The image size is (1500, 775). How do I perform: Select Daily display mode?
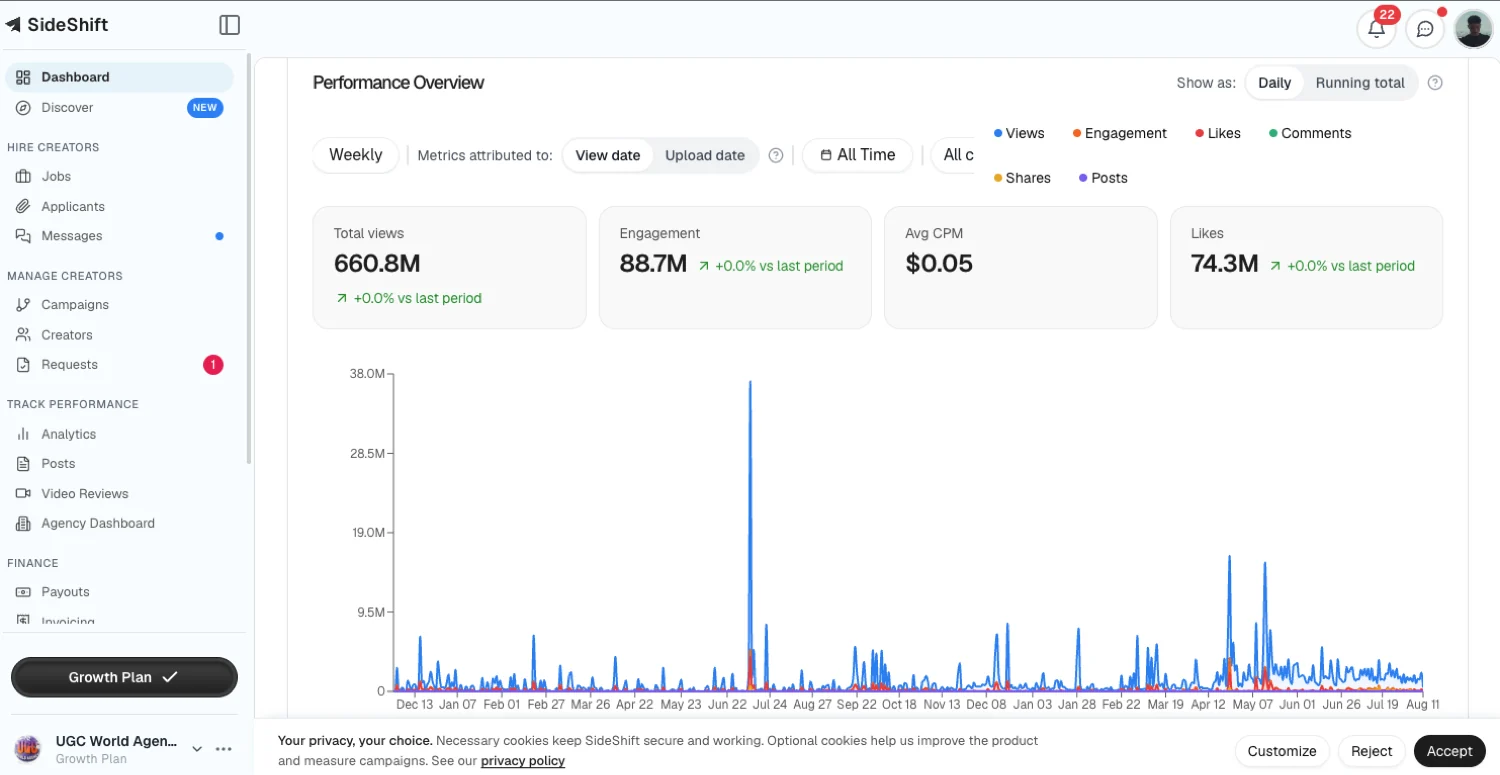(1274, 83)
